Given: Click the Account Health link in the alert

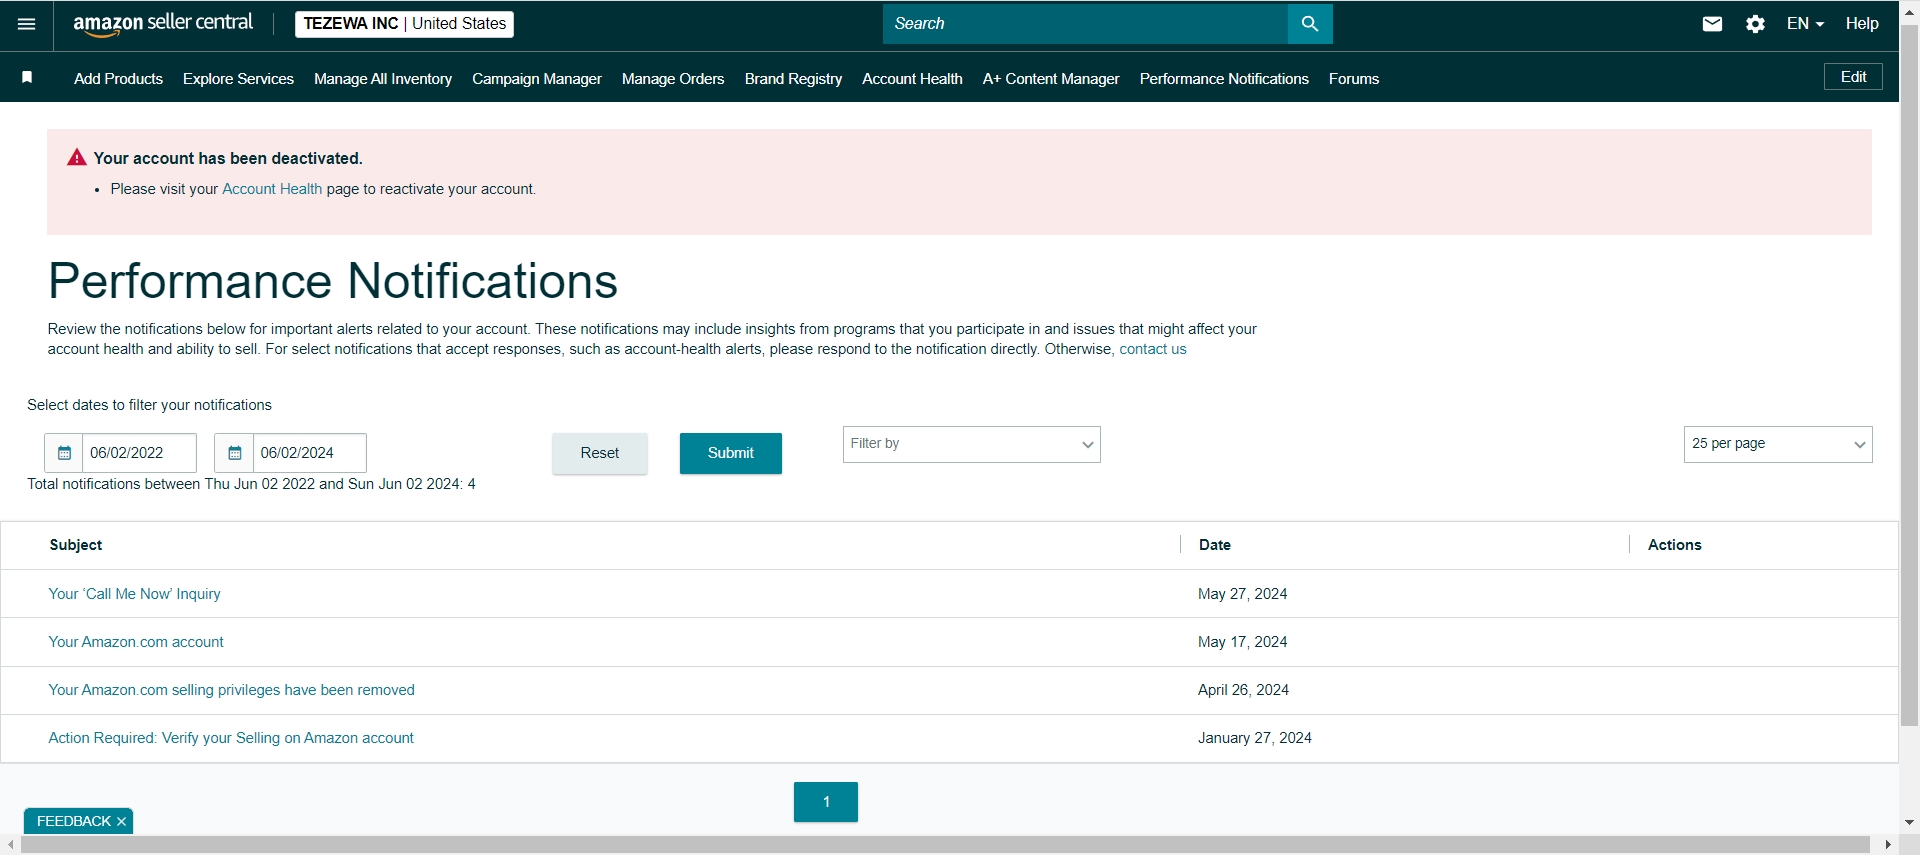Looking at the screenshot, I should (272, 189).
